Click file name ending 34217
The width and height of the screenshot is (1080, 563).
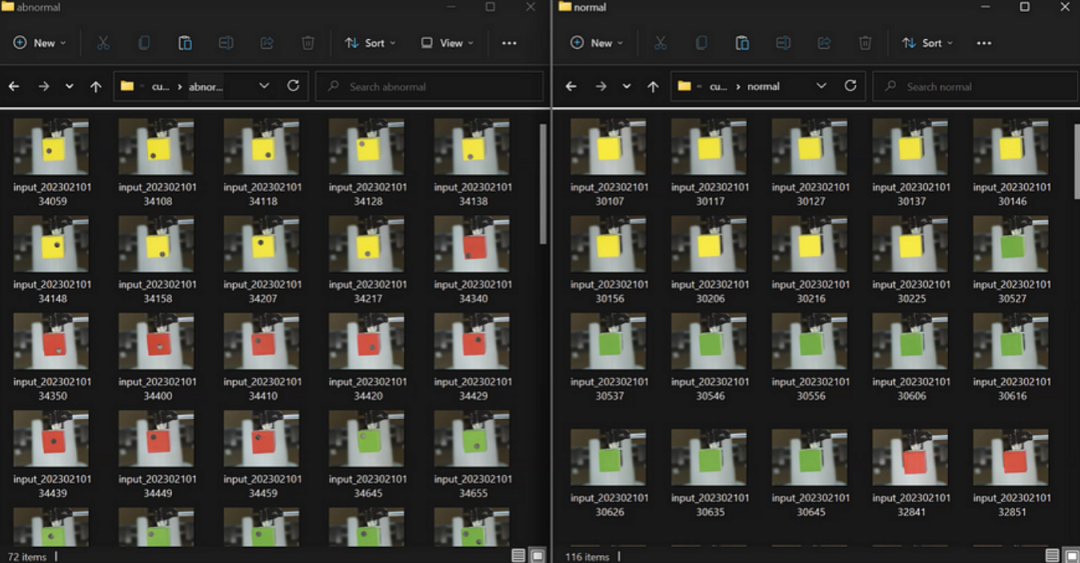click(x=368, y=291)
